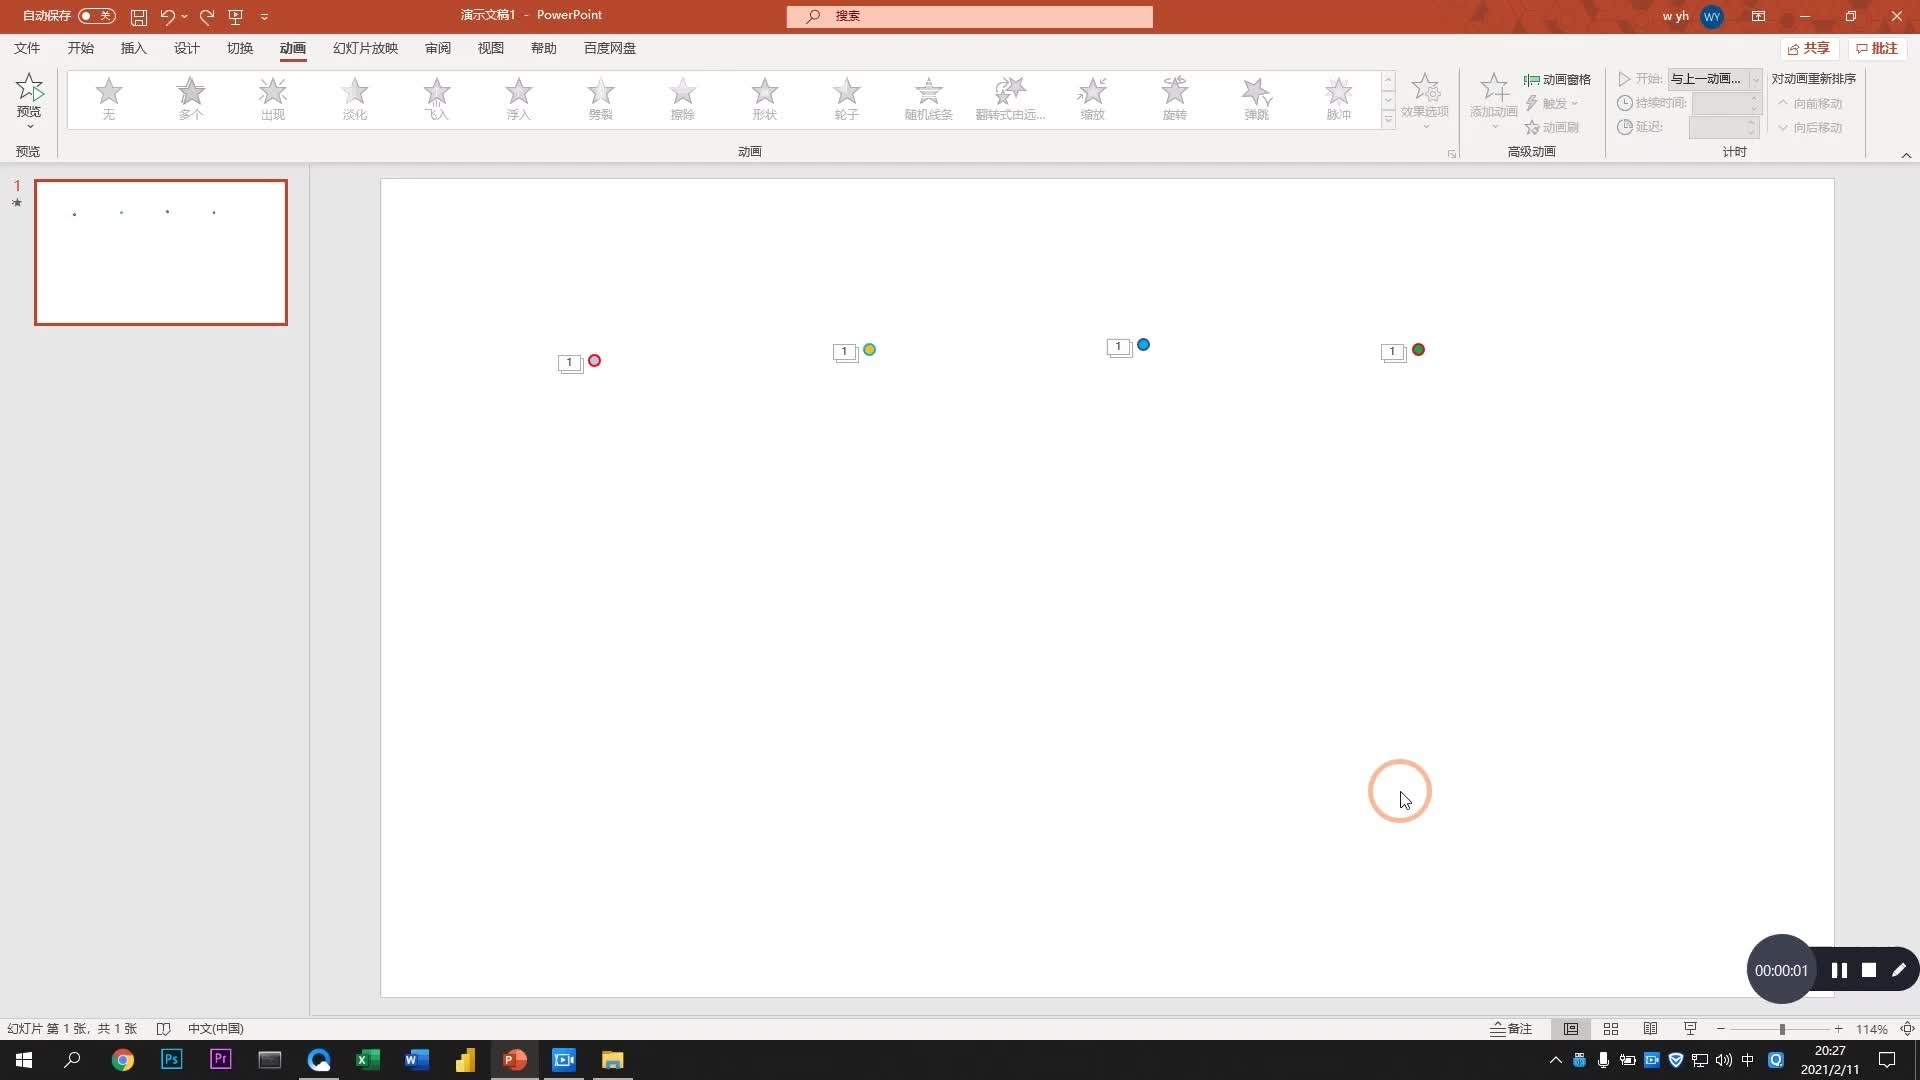Open the Slide Show (幻灯片放映) tab
The height and width of the screenshot is (1080, 1920).
(x=365, y=48)
